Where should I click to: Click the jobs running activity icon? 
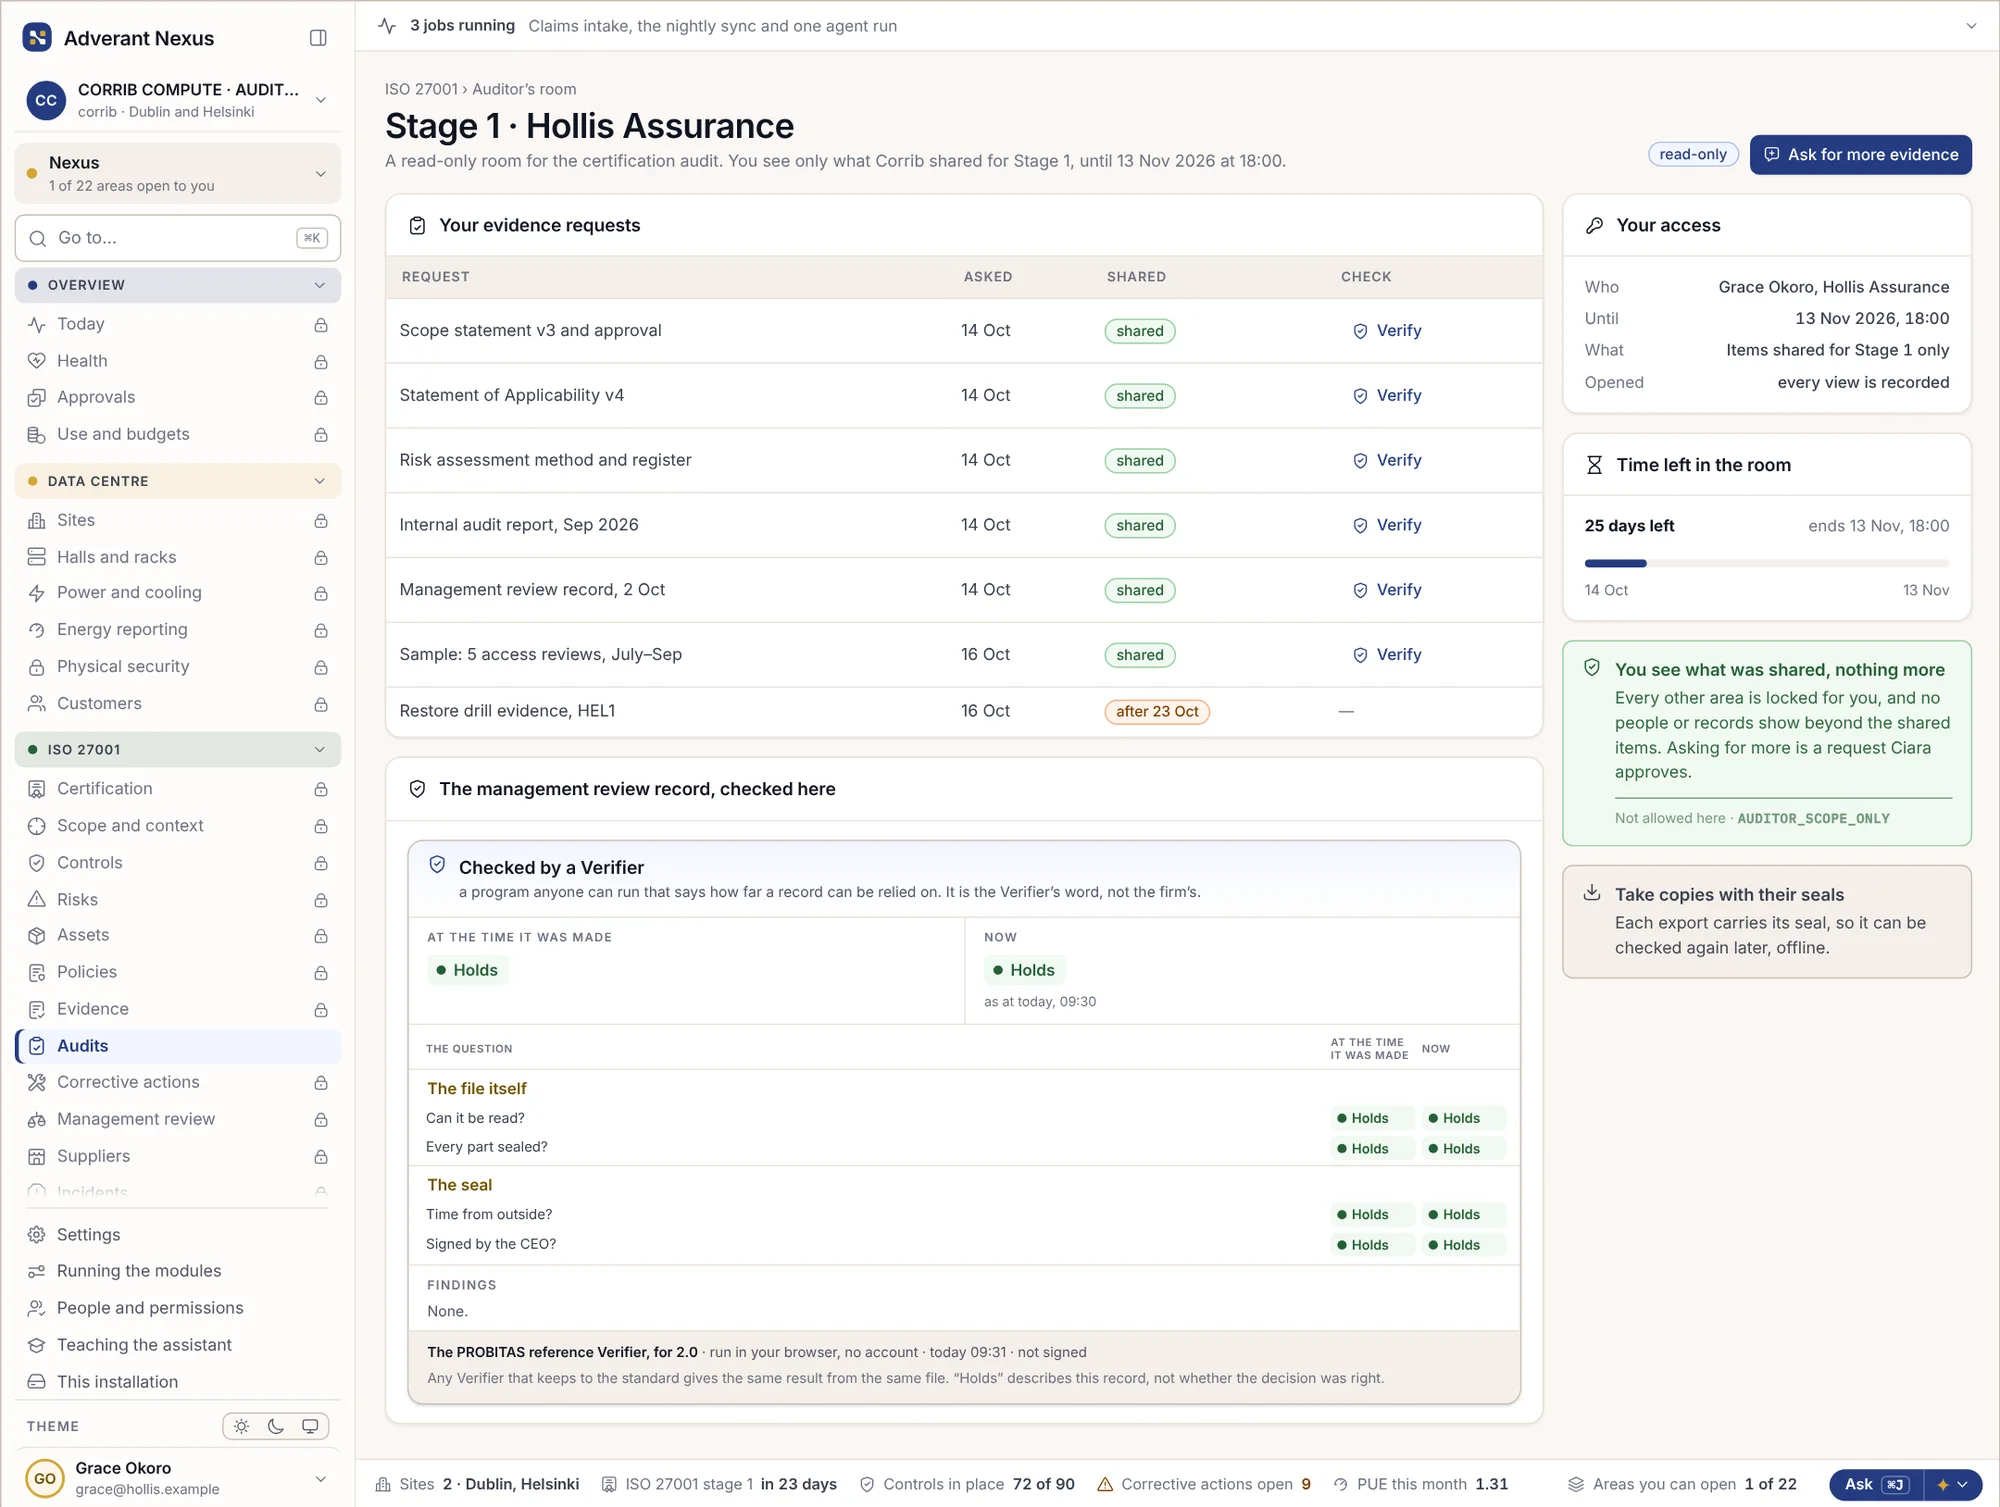click(x=388, y=26)
